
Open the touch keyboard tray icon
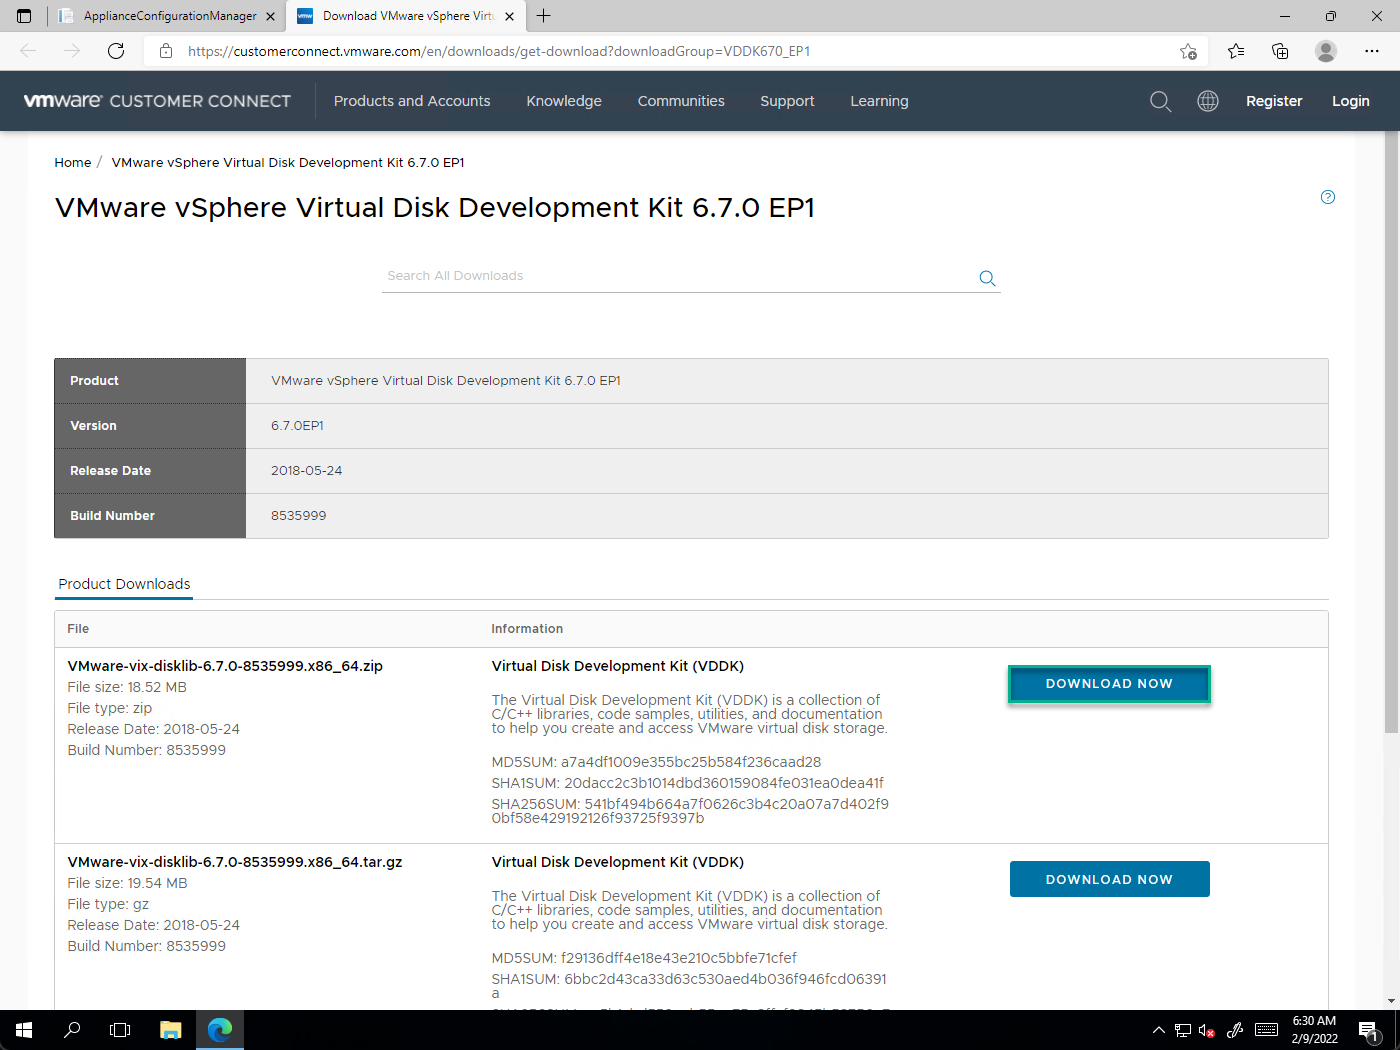point(1266,1030)
